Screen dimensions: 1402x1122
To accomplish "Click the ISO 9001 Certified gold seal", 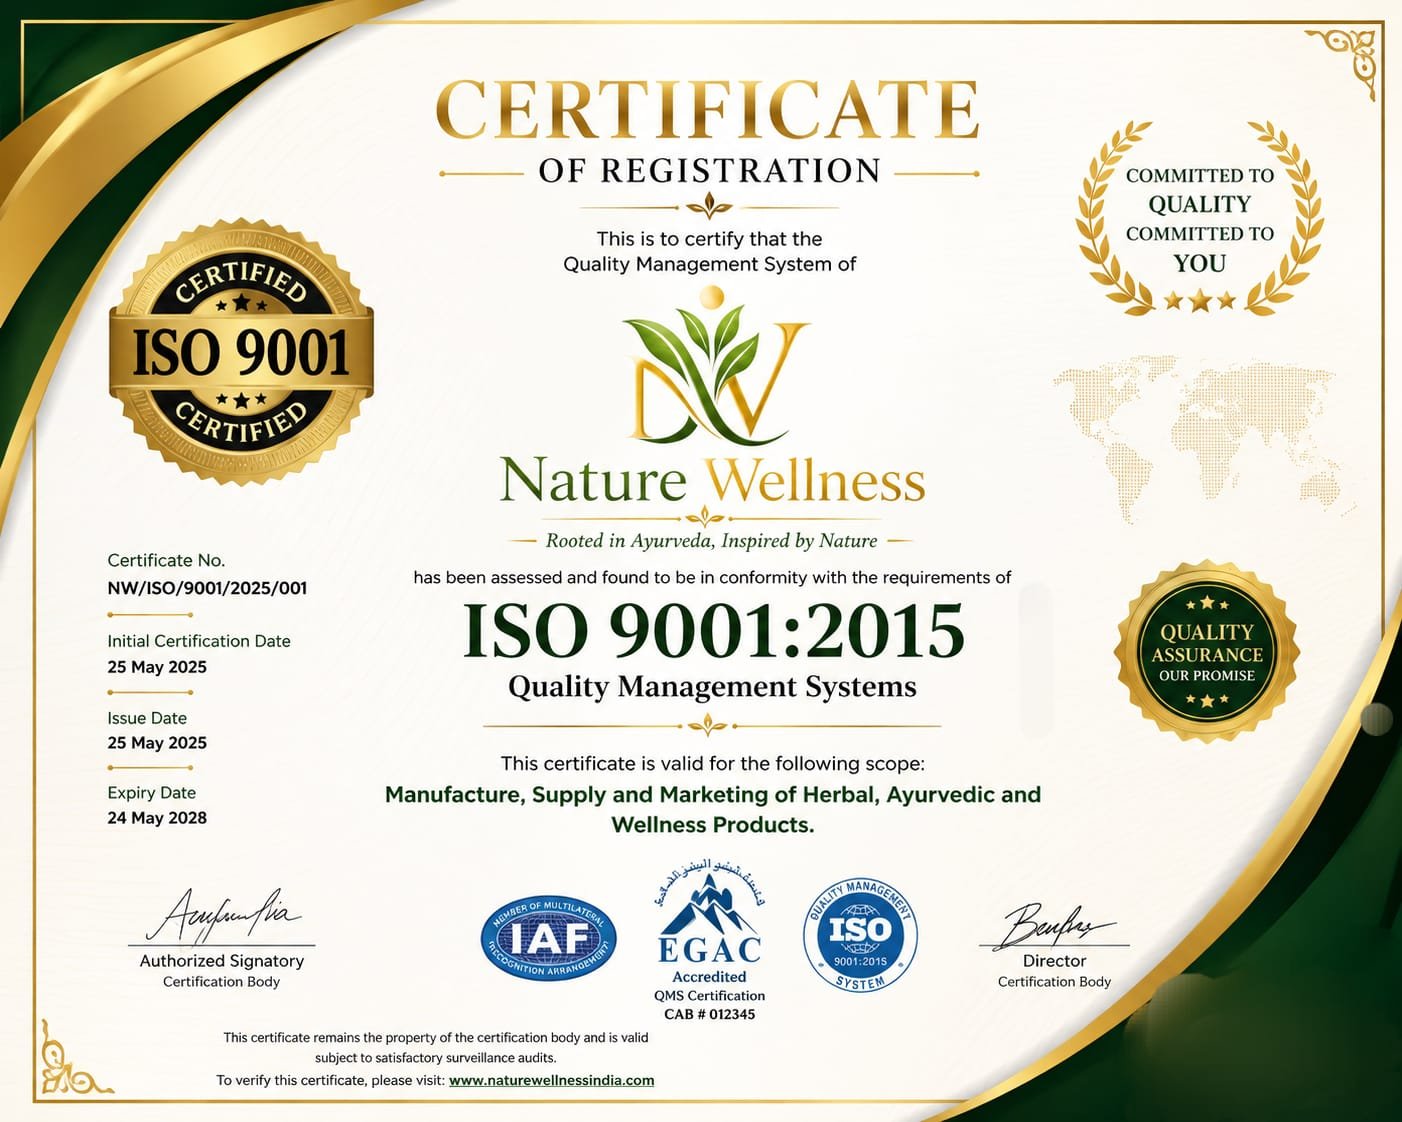I will (x=241, y=352).
